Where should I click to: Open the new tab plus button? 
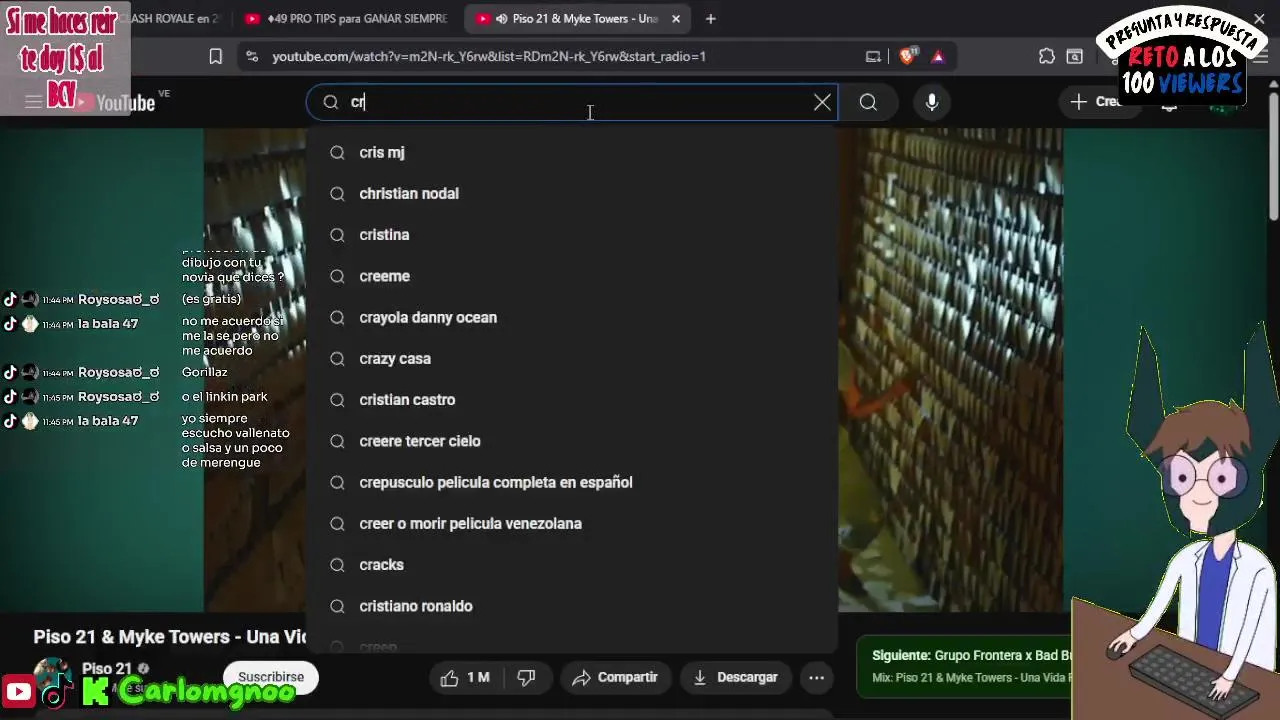point(710,19)
